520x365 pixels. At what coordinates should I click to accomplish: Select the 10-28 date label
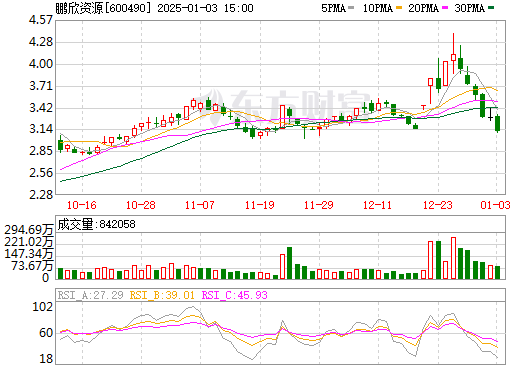pyautogui.click(x=141, y=205)
